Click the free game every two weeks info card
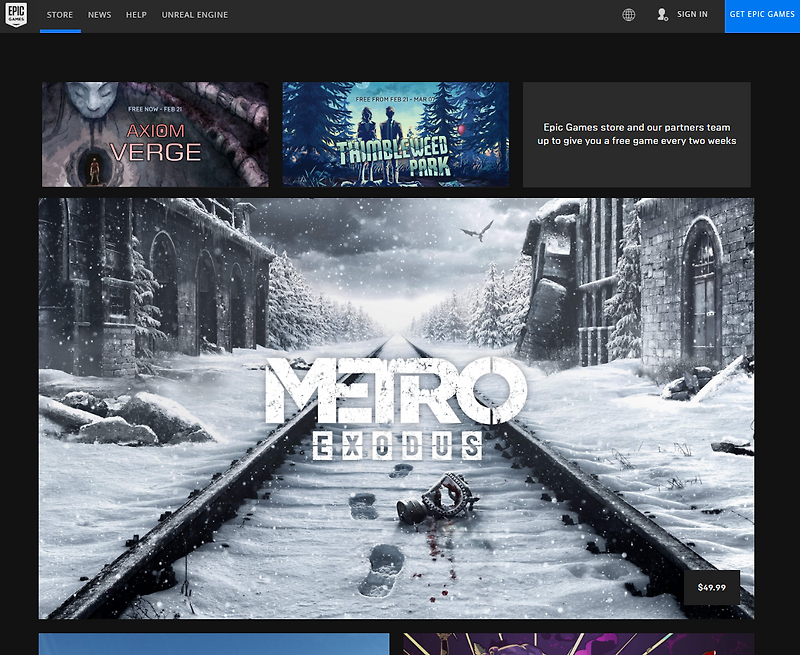Screen dimensions: 800x655 [637, 135]
